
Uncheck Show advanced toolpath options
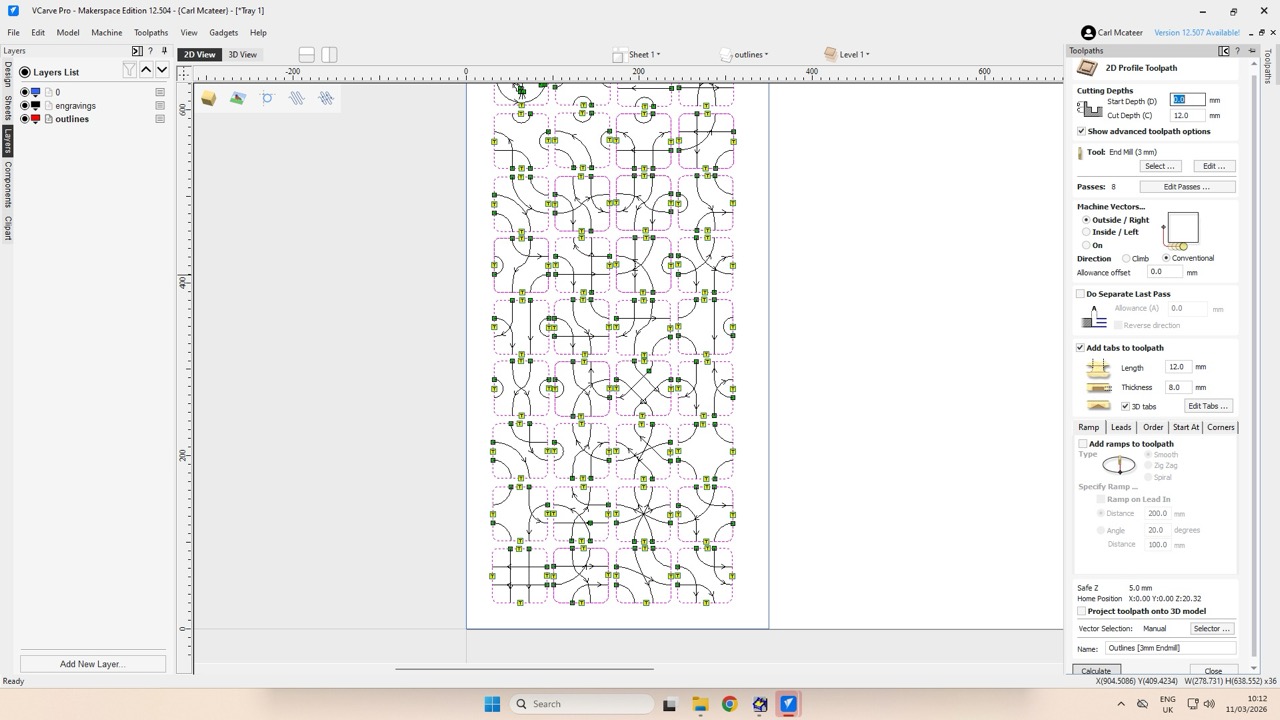coord(1081,131)
